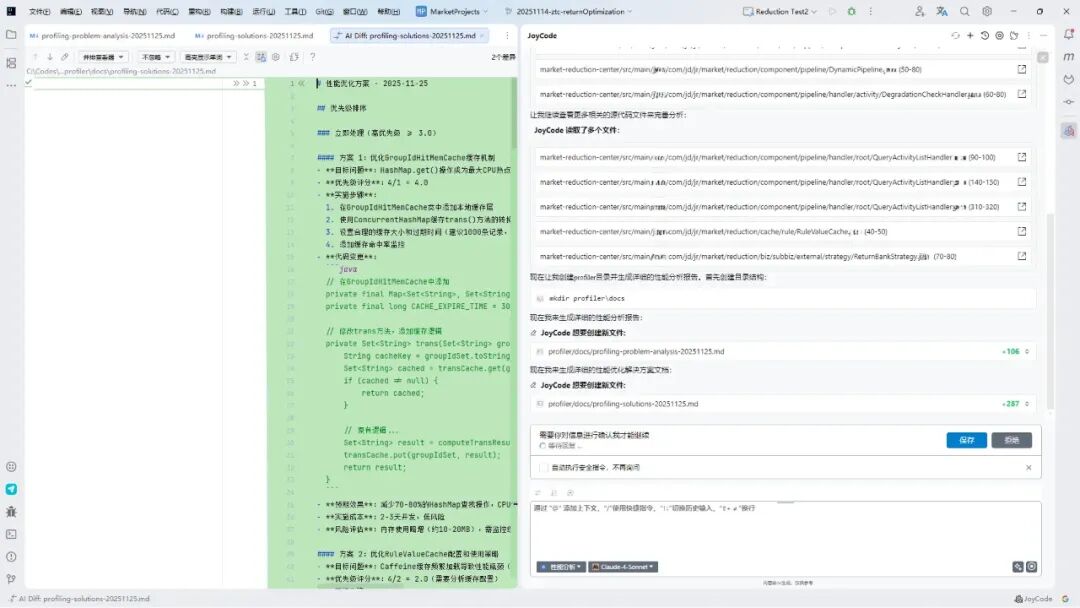Viewport: 1080px width, 608px height.
Task: Open the agent mode dropdown beside Claude-4-Sonnet
Action: 561,567
